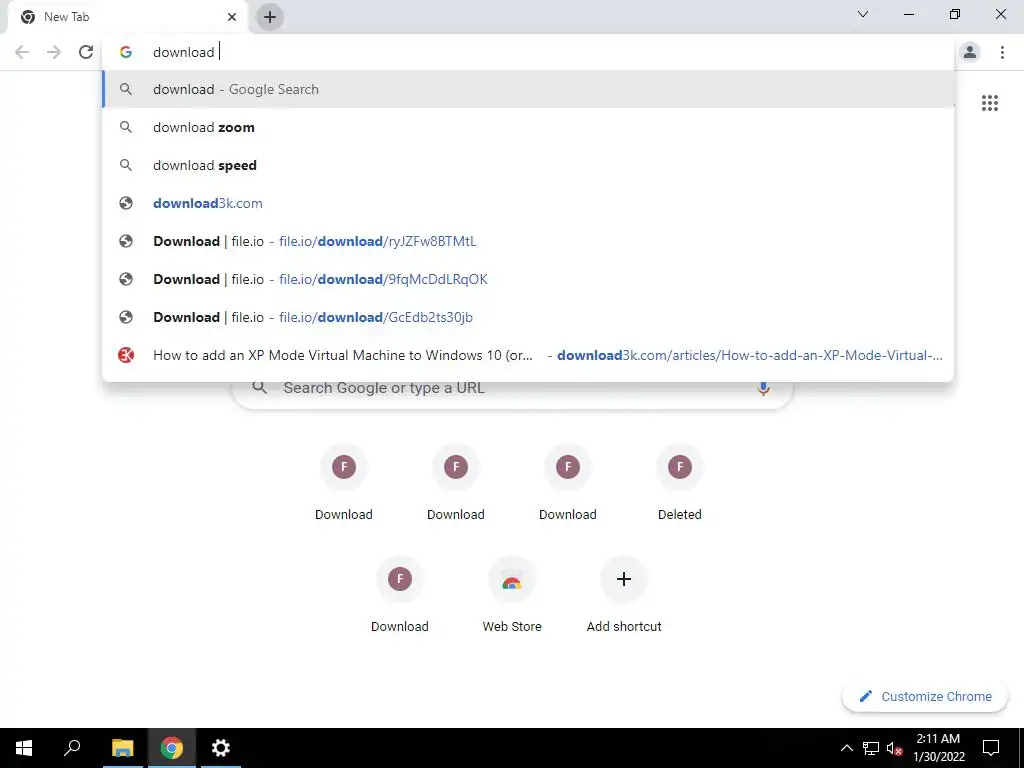Open File Explorer from the taskbar
Screen dimensions: 1024x768
tap(122, 748)
